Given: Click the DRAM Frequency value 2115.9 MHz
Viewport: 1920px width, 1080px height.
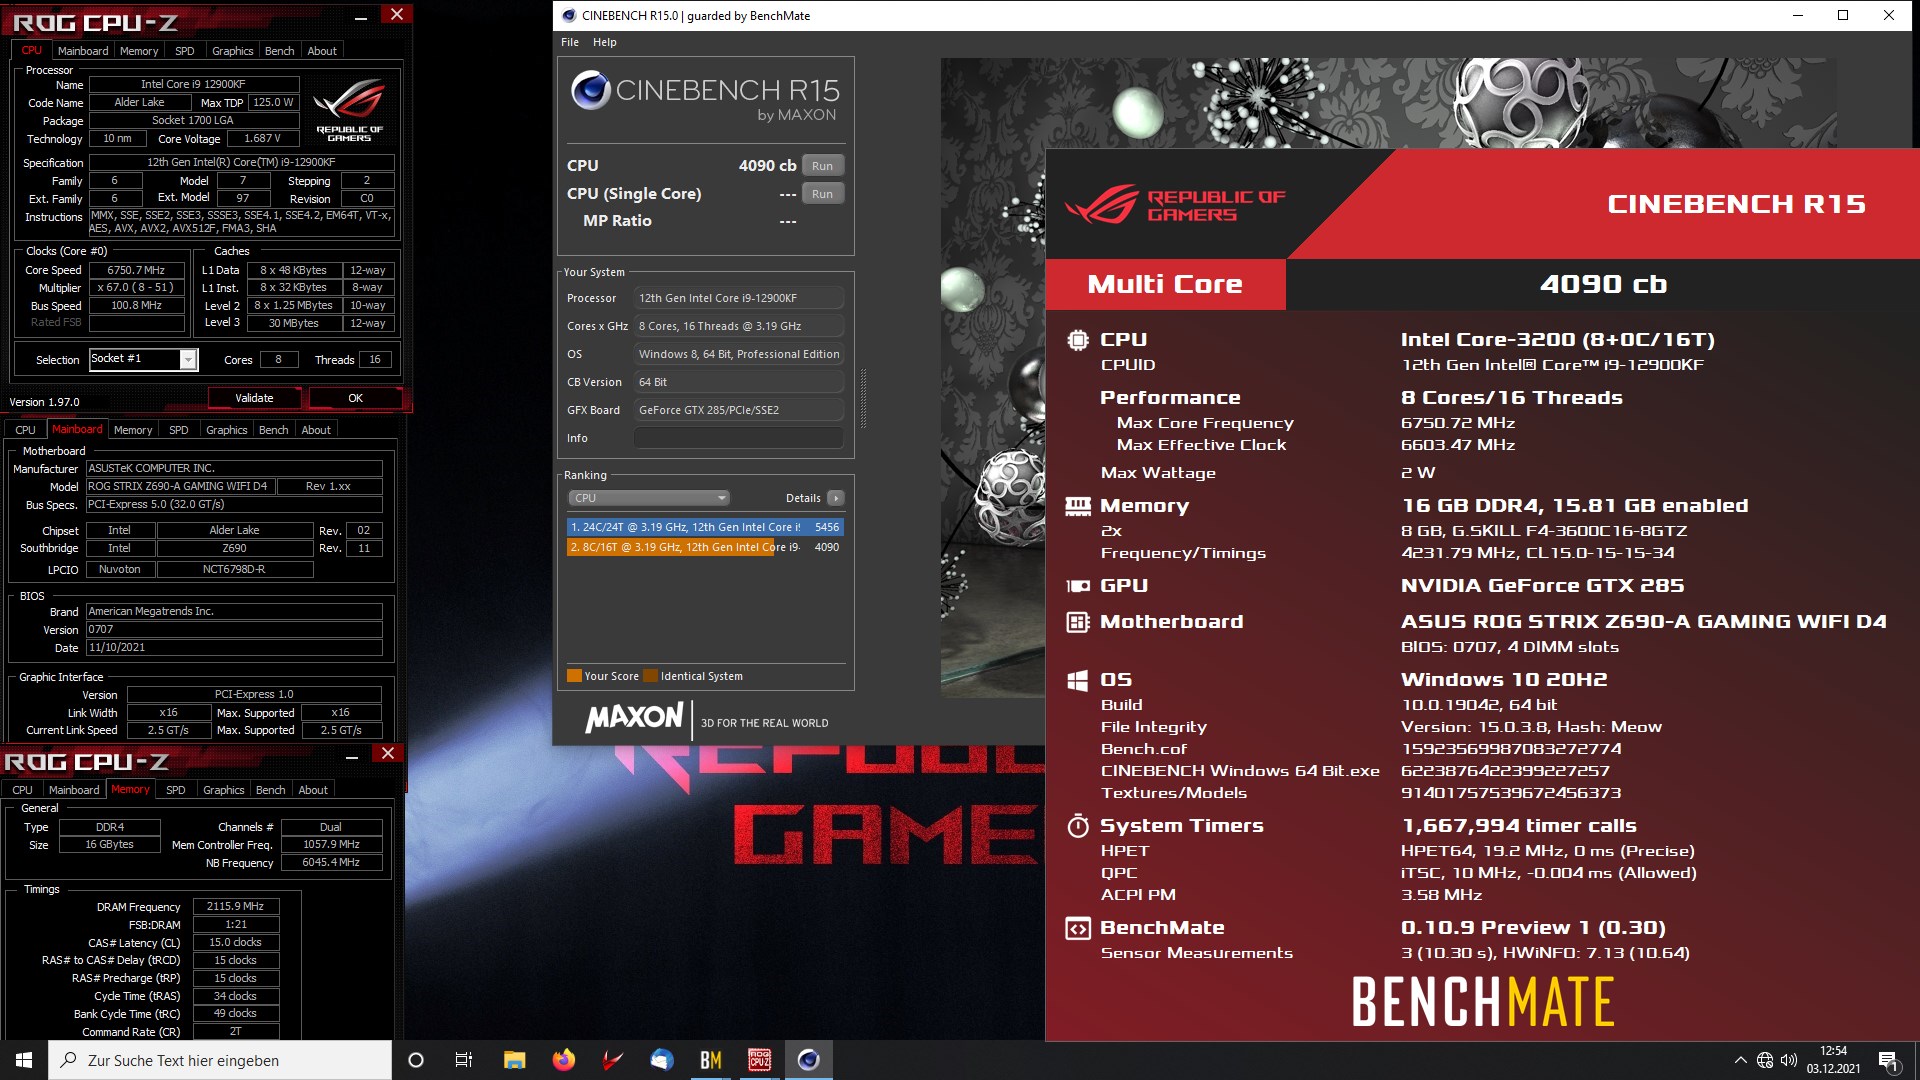Looking at the screenshot, I should [x=235, y=906].
